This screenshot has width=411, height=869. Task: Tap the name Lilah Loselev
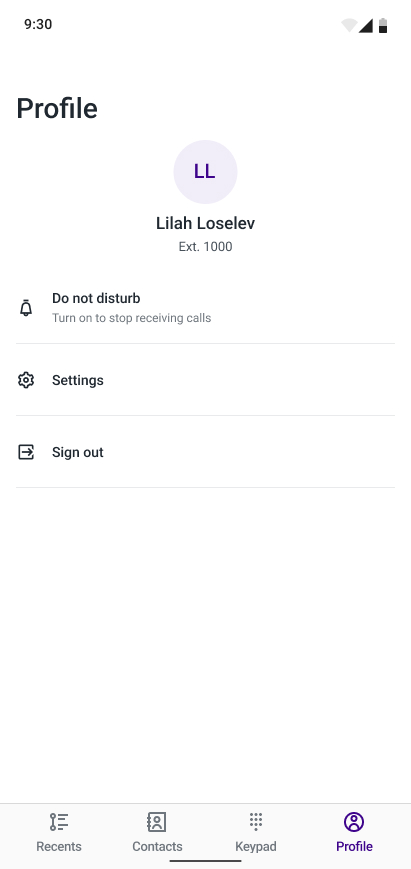206,223
